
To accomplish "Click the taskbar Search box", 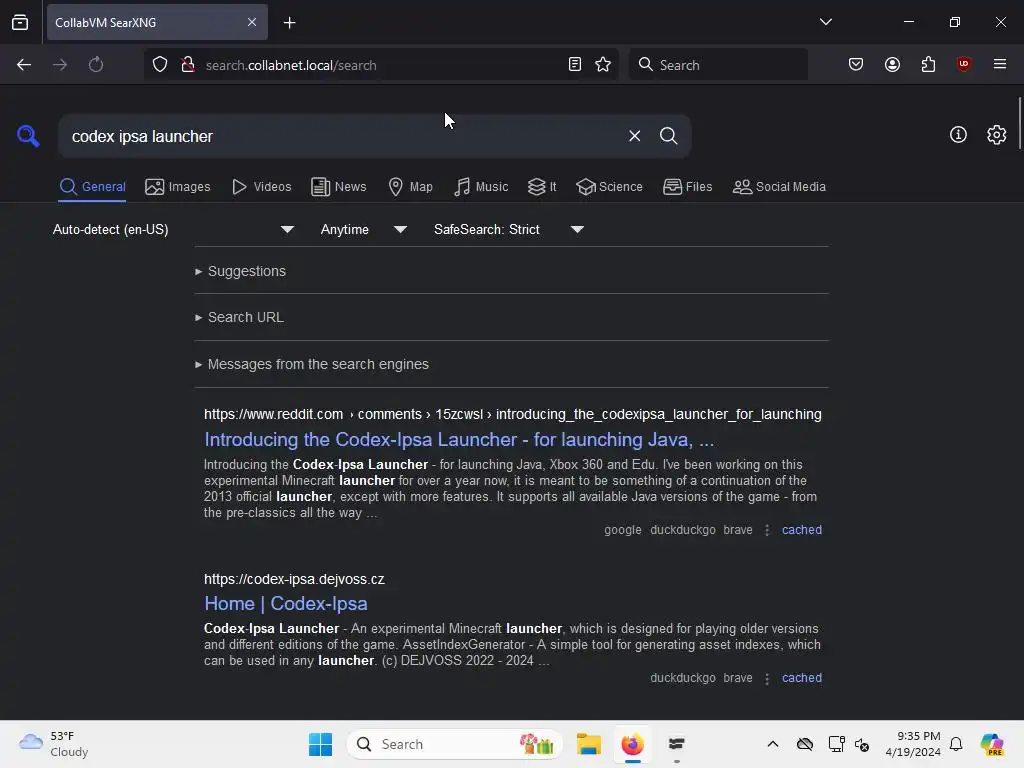I will [455, 744].
